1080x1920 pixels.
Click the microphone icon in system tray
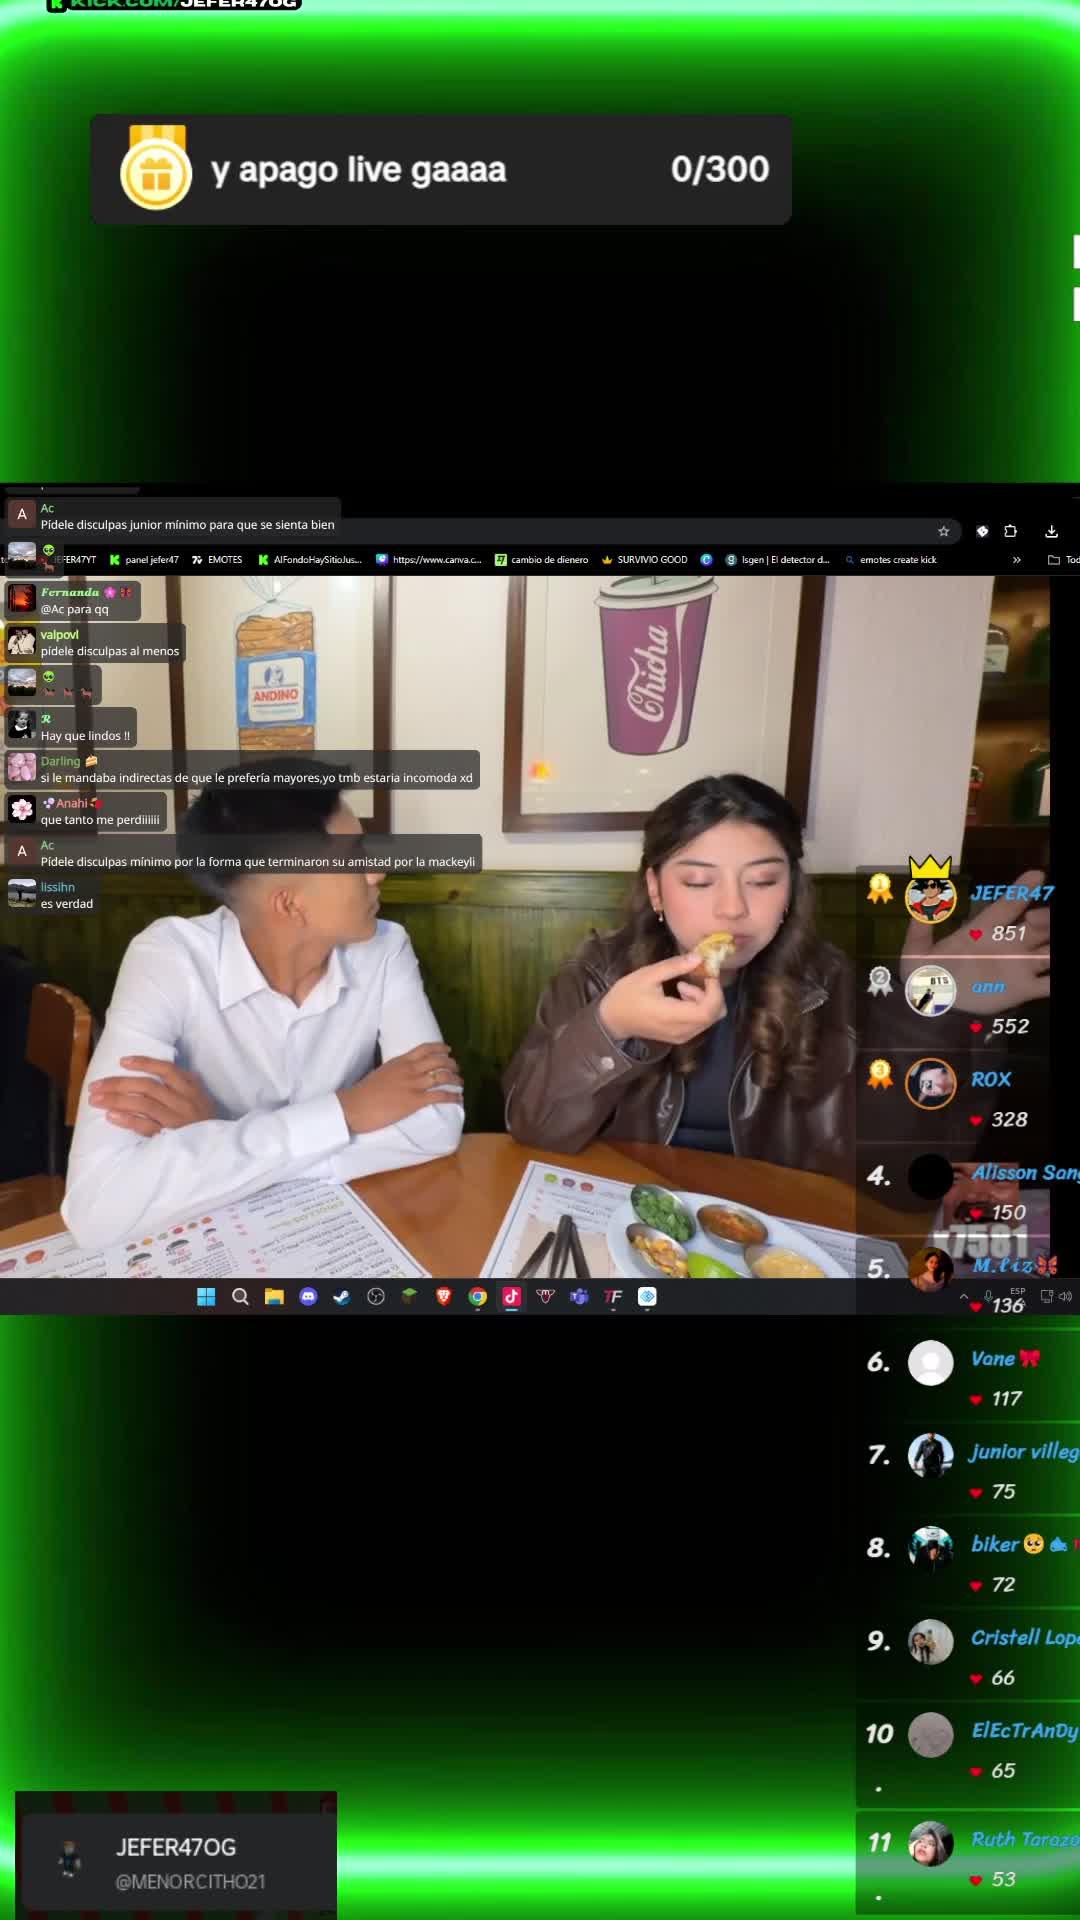pyautogui.click(x=988, y=1297)
